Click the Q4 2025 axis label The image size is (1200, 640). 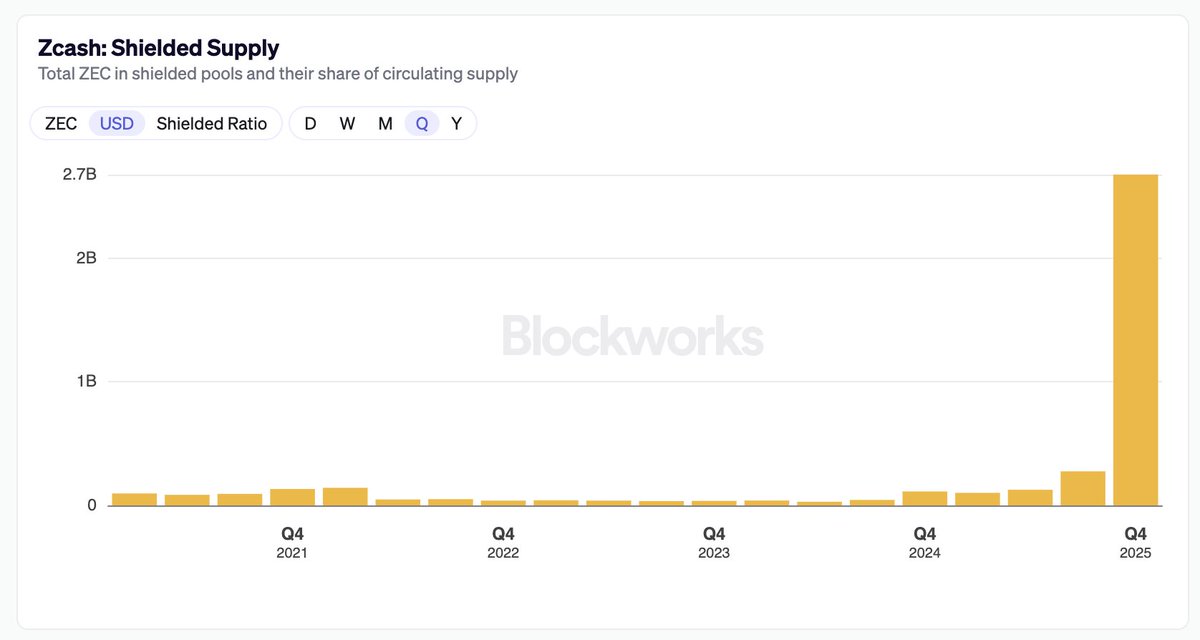[1136, 543]
